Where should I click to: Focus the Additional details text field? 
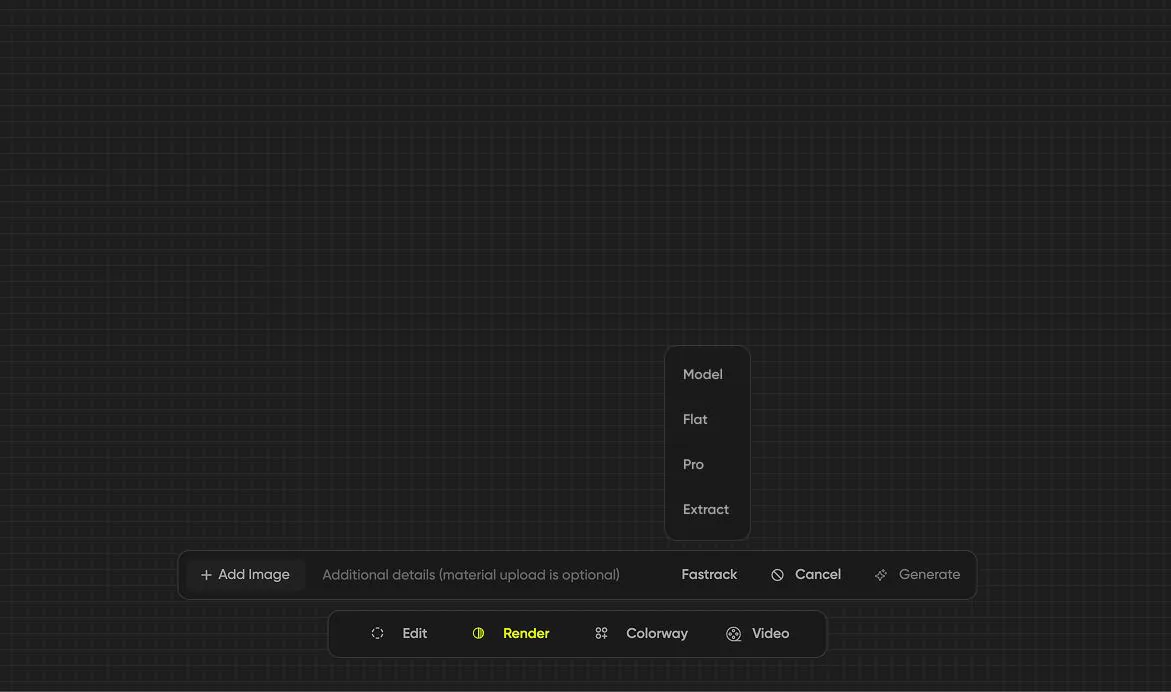[x=470, y=575]
